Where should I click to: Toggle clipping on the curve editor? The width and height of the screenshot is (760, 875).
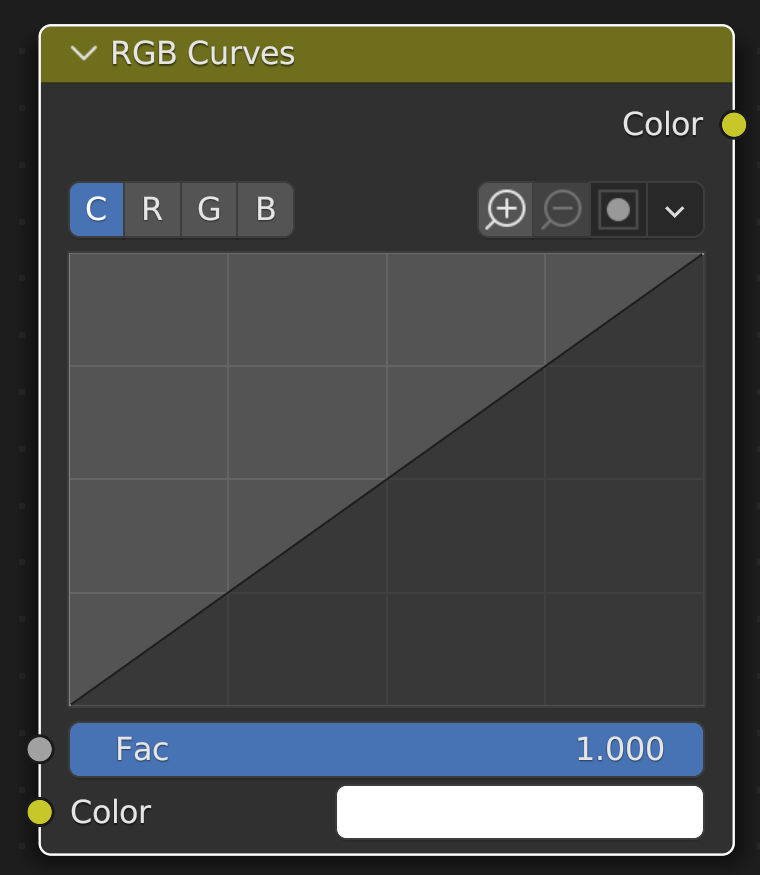click(618, 210)
